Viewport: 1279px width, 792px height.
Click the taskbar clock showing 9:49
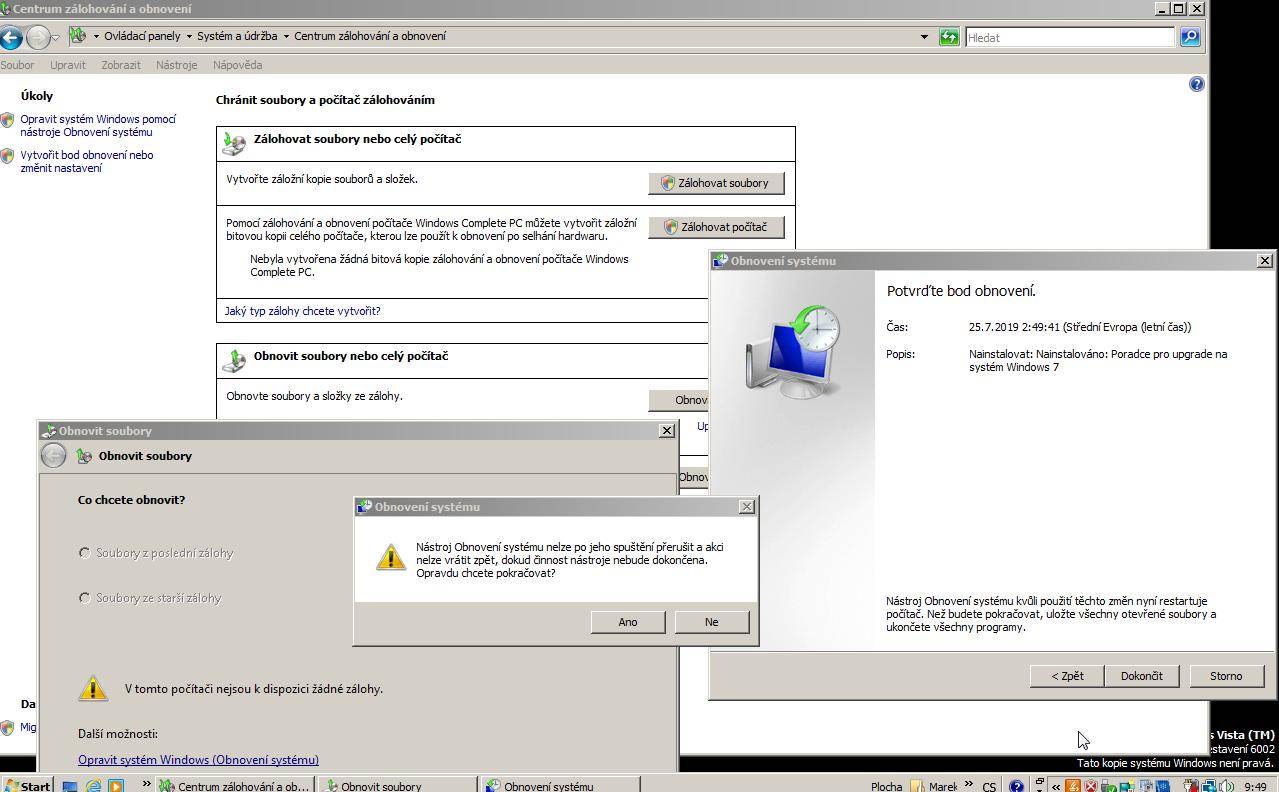1255,786
